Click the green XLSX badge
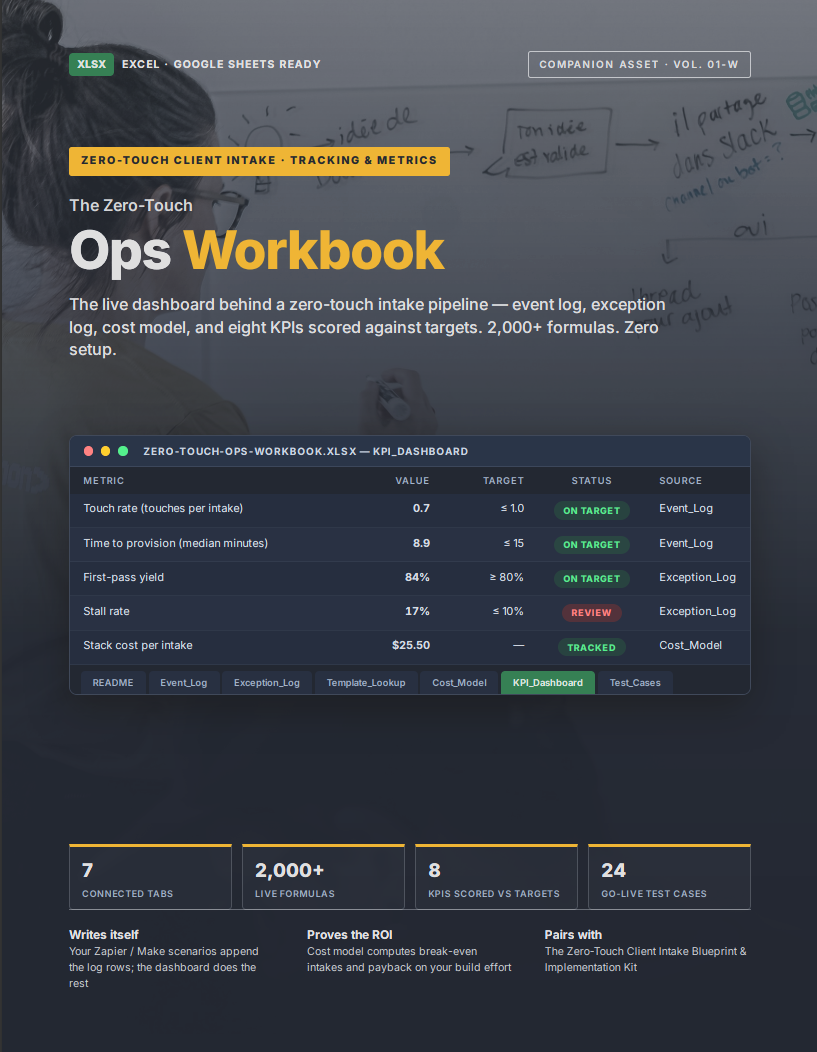The image size is (817, 1052). coord(91,64)
